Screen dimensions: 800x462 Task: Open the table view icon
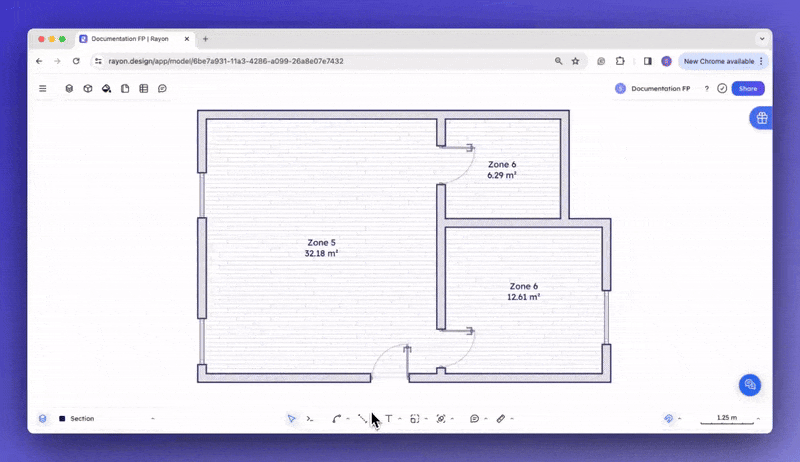click(144, 89)
